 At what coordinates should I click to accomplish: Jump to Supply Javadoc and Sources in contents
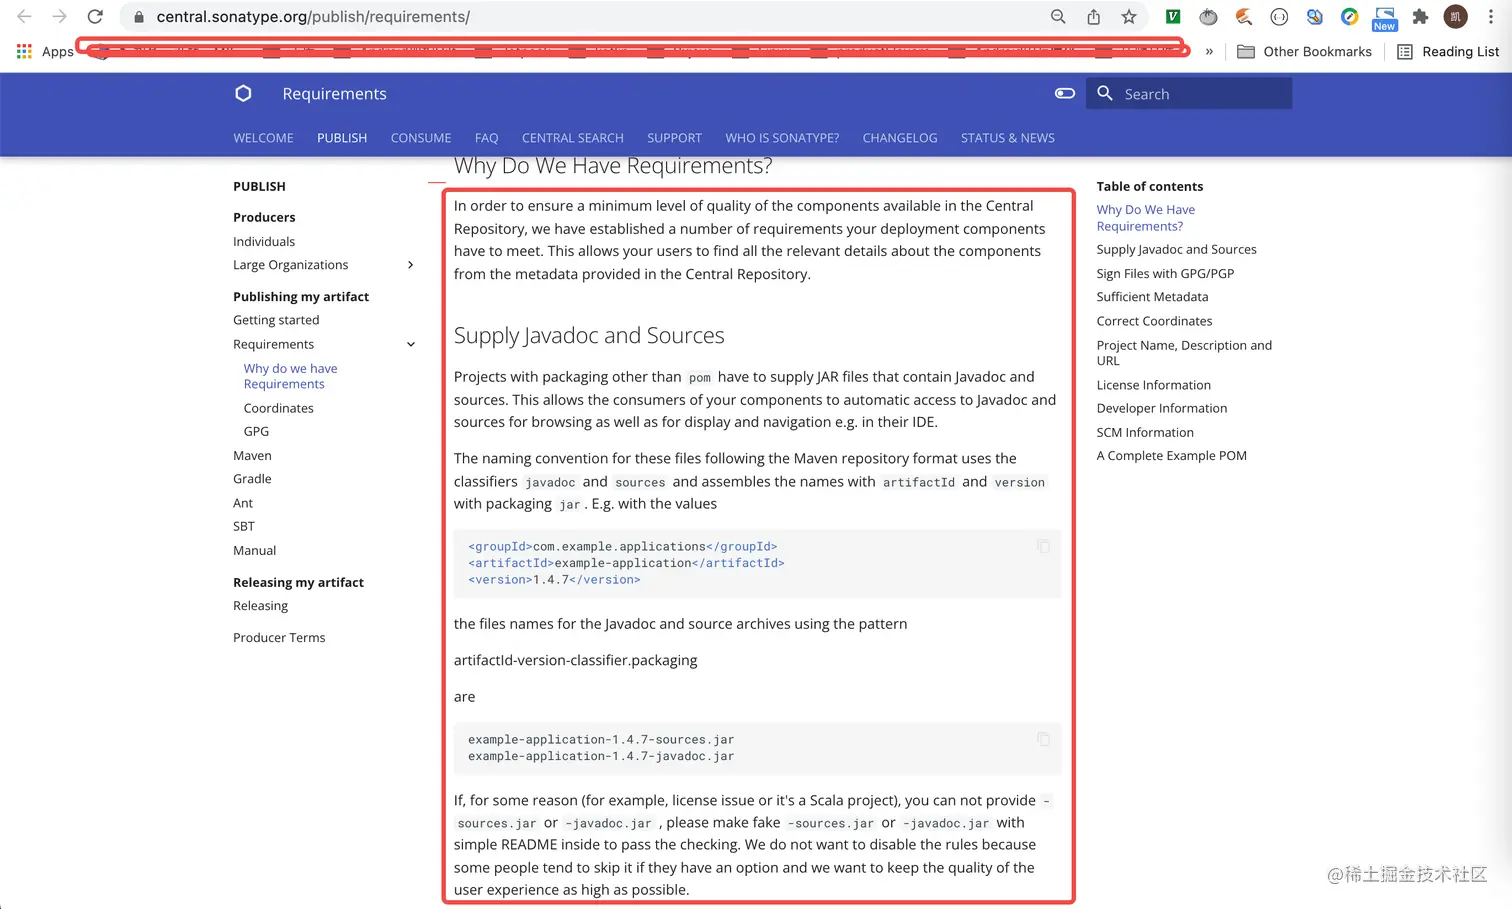1176,250
